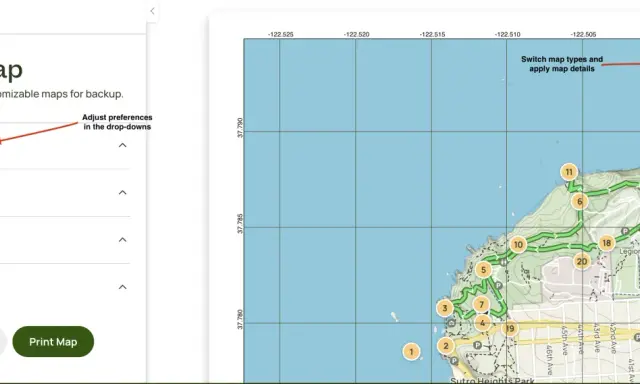
Task: Select waypoint marker 18 on the trail
Action: coord(607,243)
